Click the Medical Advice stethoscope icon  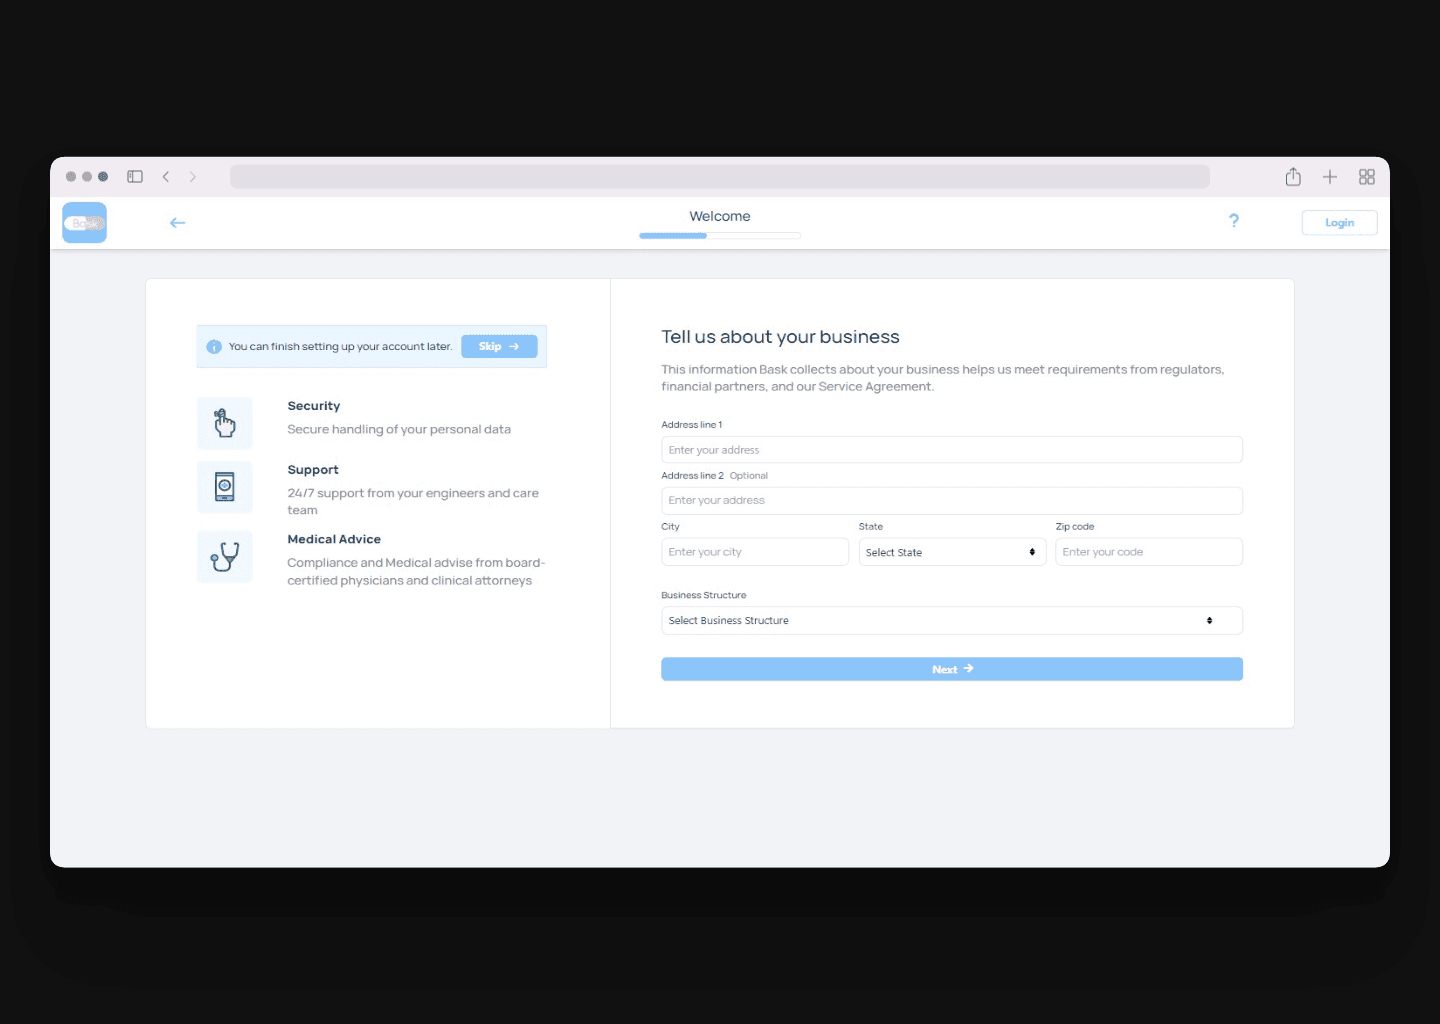[225, 557]
